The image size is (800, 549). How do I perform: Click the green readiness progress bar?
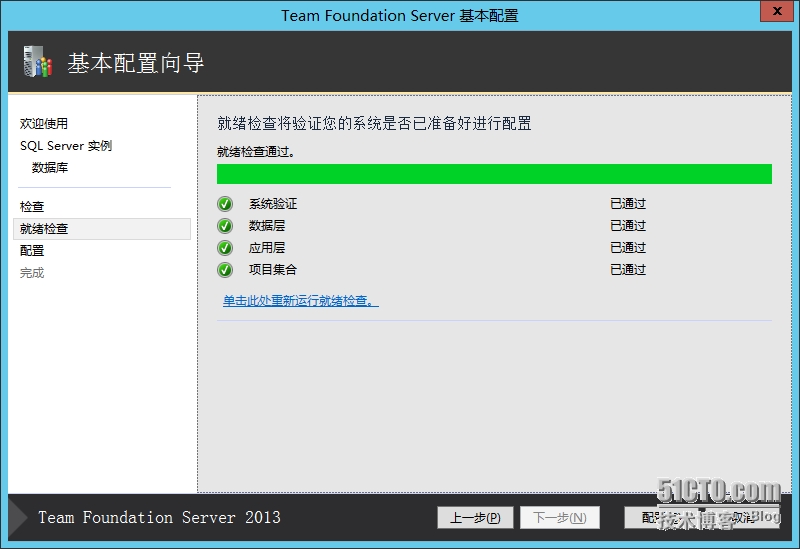tap(494, 174)
